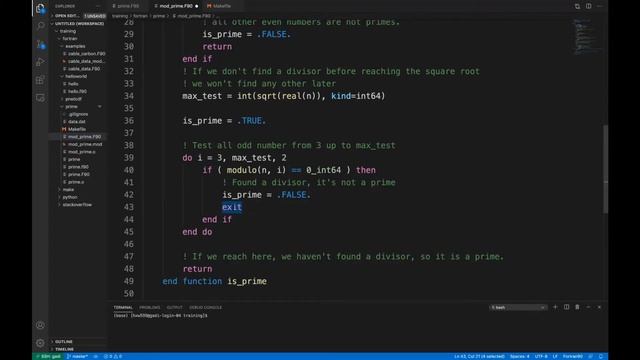The width and height of the screenshot is (640, 360).
Task: Open the Extensions view
Action: tap(40, 80)
